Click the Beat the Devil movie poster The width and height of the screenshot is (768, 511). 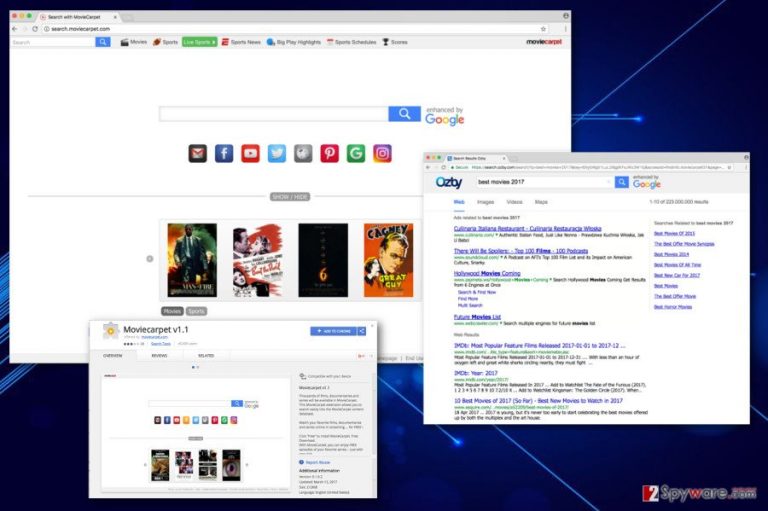click(258, 260)
